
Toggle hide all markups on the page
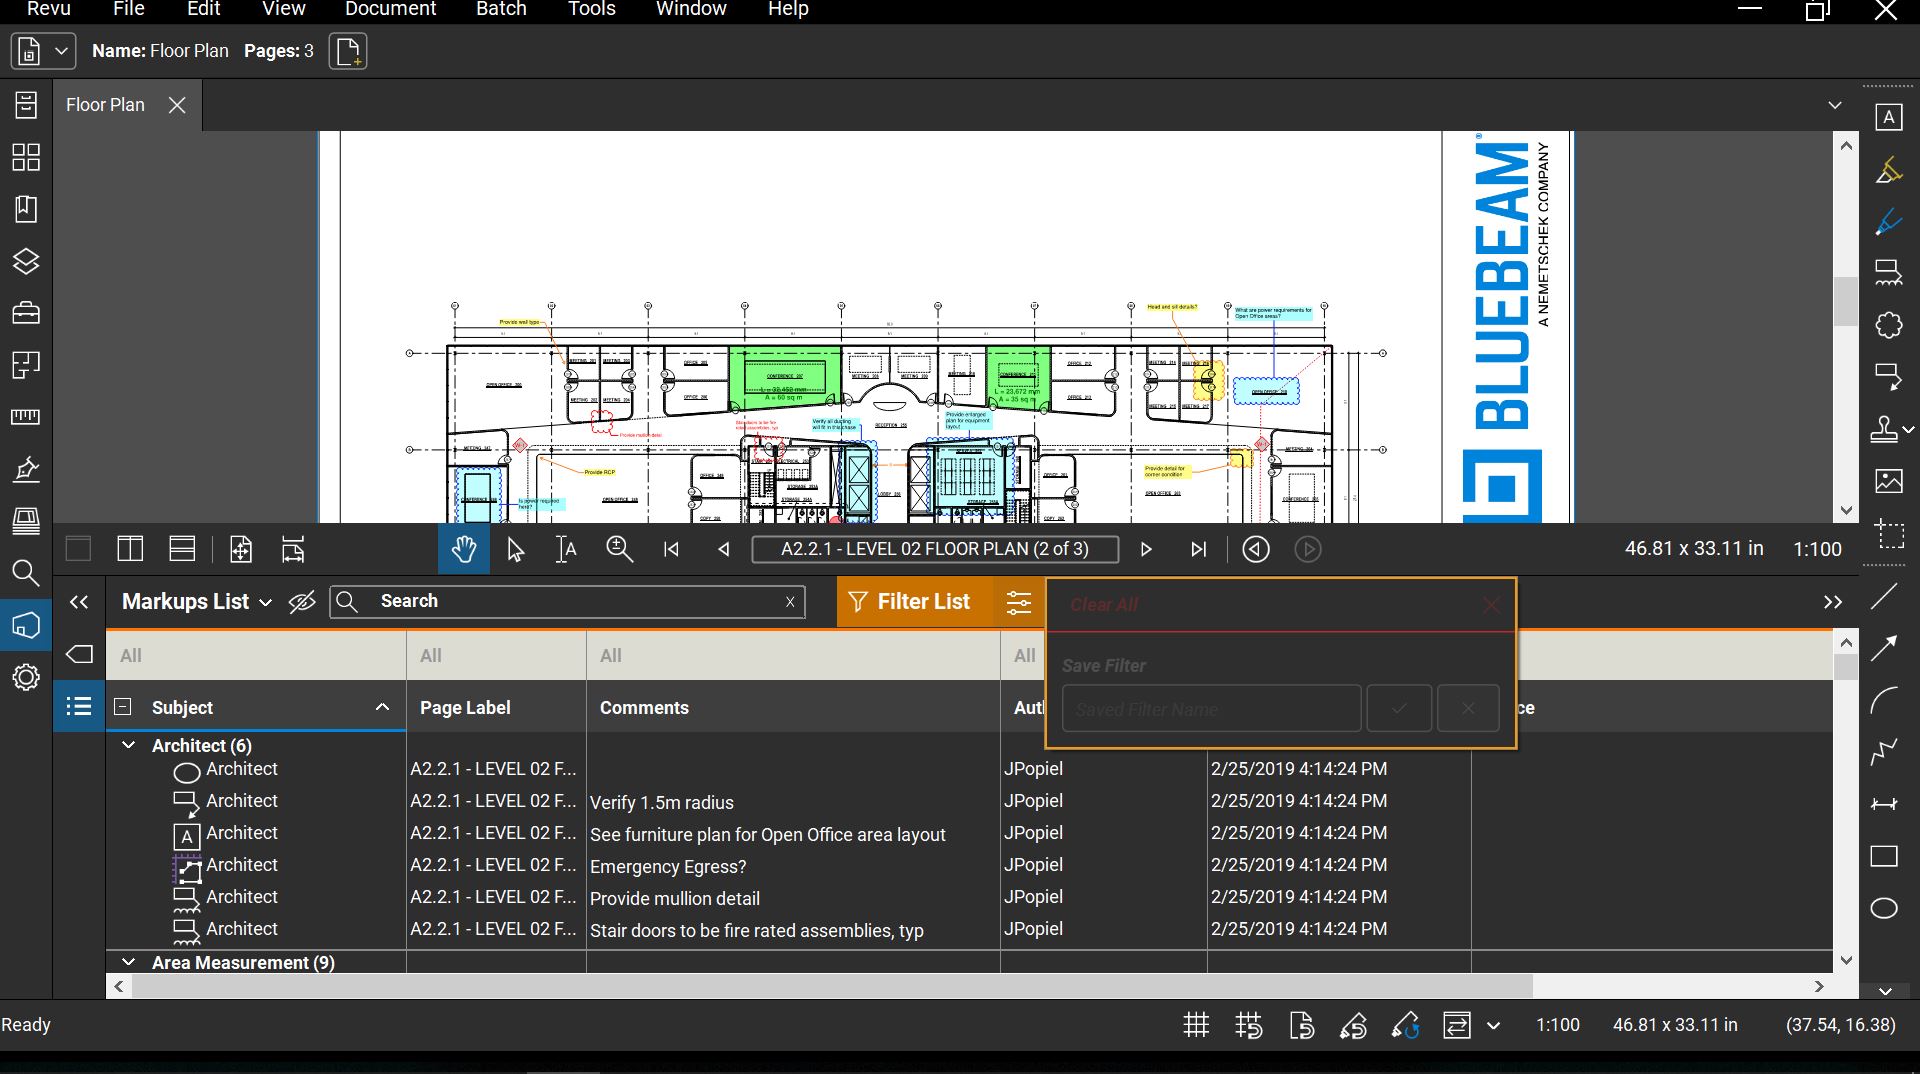pyautogui.click(x=302, y=601)
